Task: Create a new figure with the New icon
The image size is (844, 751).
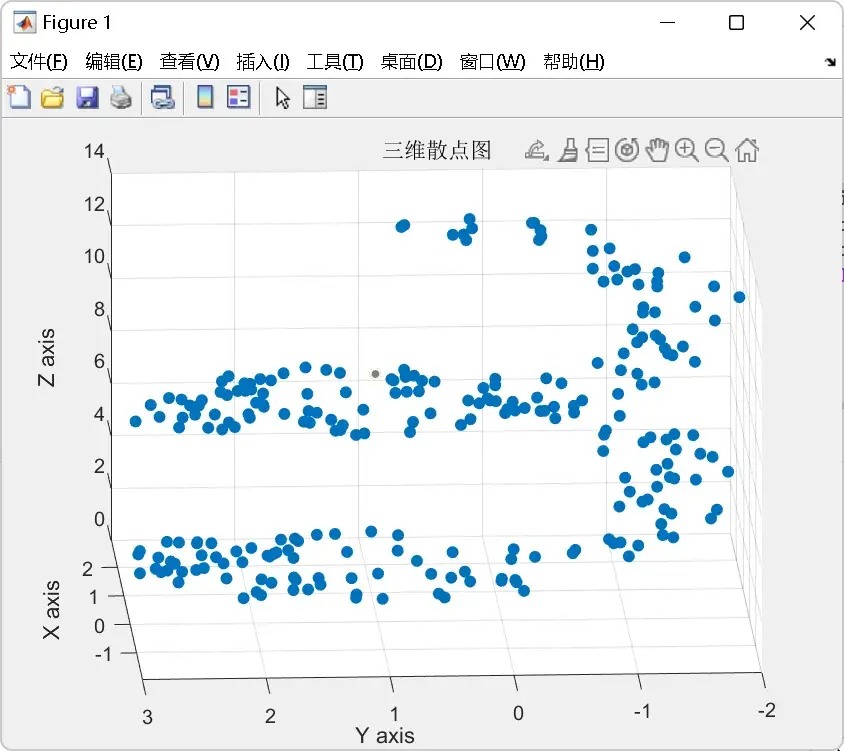Action: (x=20, y=97)
